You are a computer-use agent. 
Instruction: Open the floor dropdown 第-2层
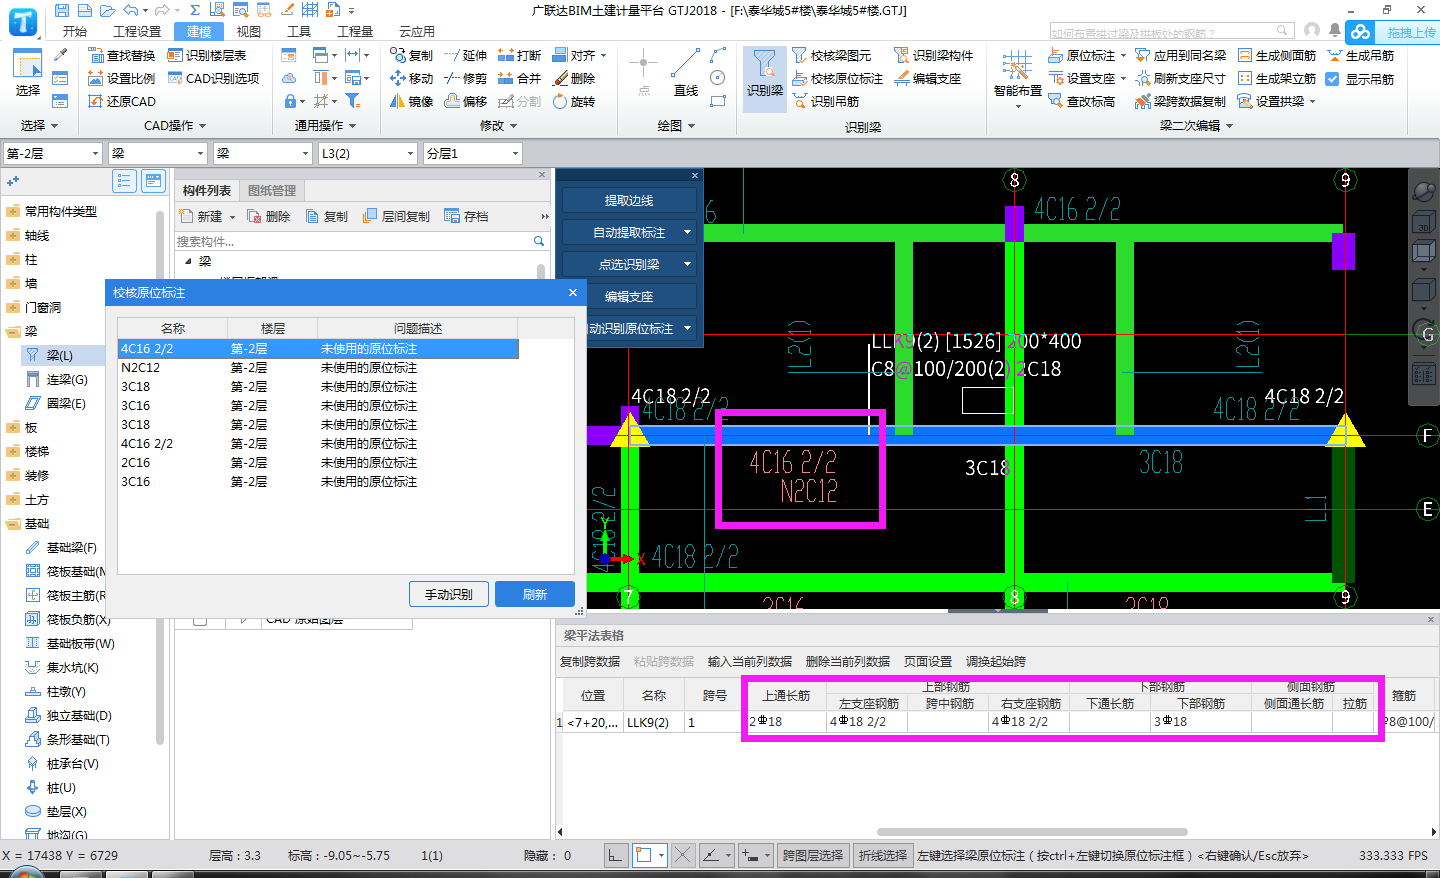[52, 153]
